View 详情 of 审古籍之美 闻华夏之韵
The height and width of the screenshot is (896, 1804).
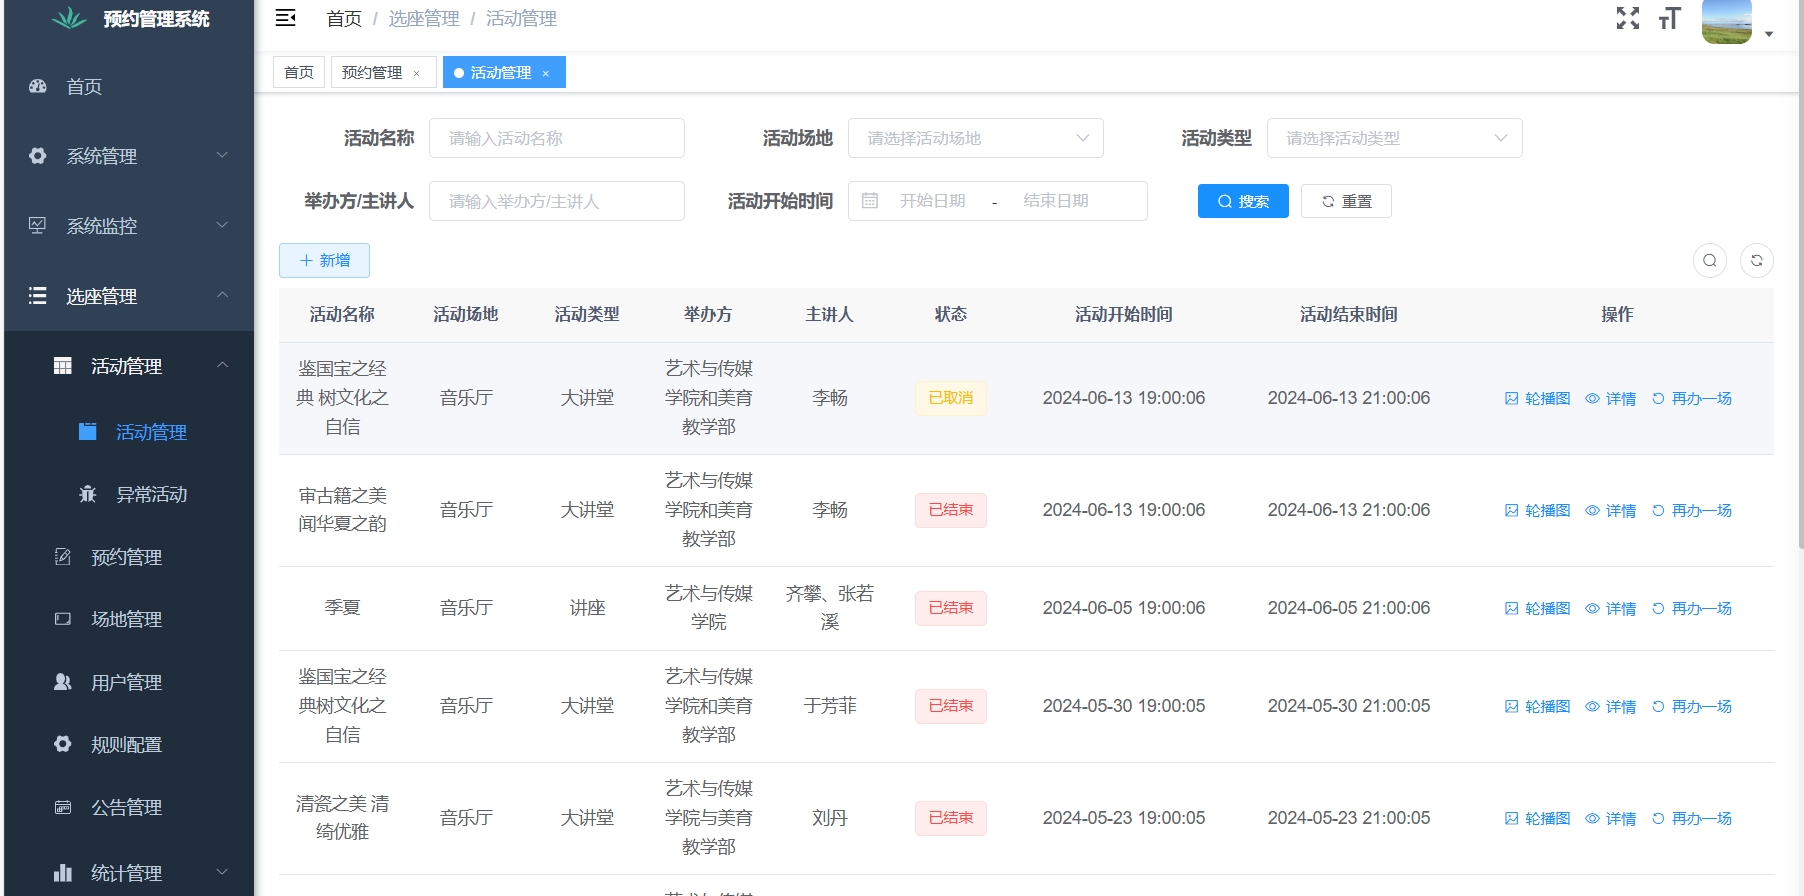point(1610,510)
